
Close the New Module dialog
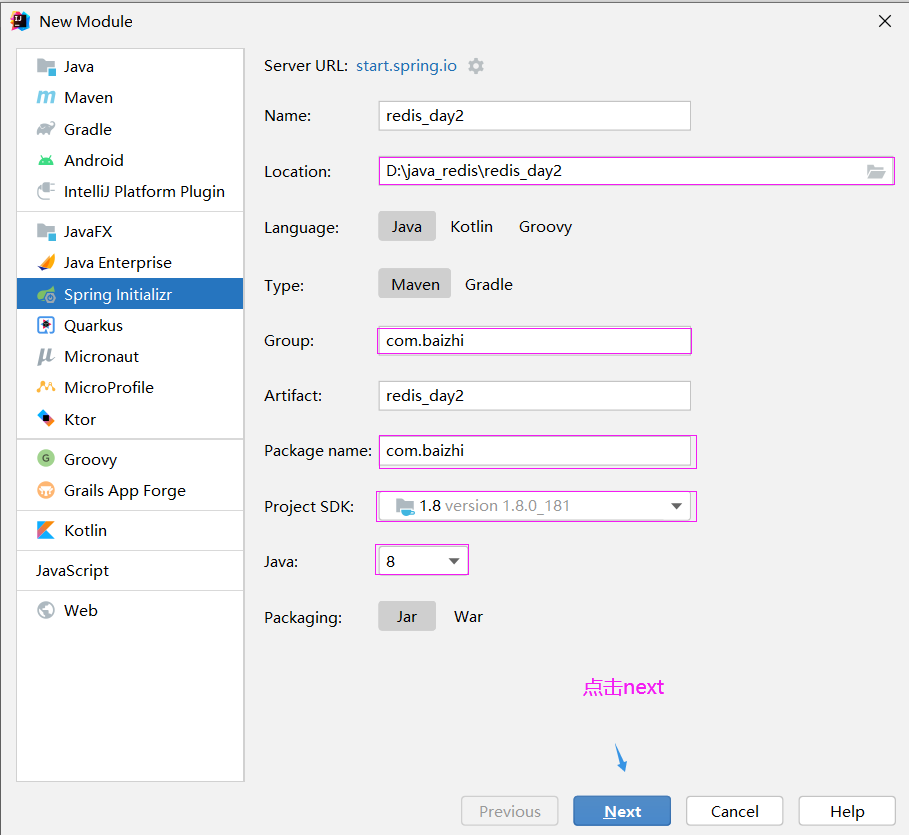click(885, 21)
